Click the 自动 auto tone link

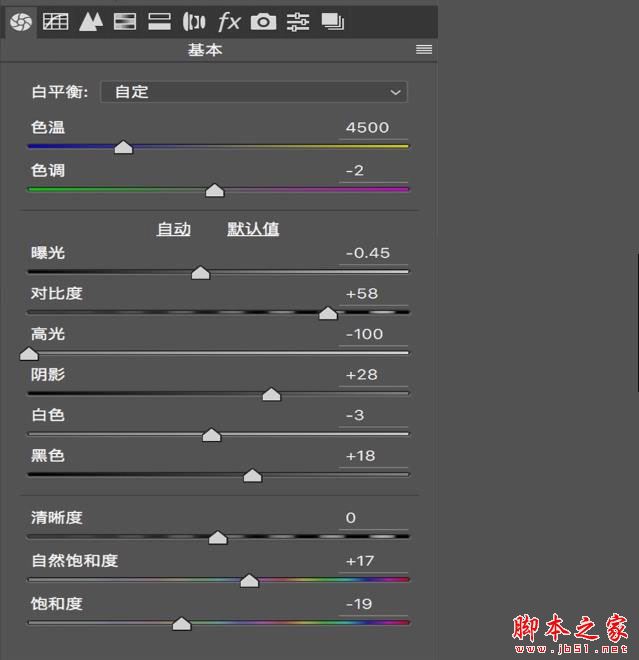coord(174,229)
